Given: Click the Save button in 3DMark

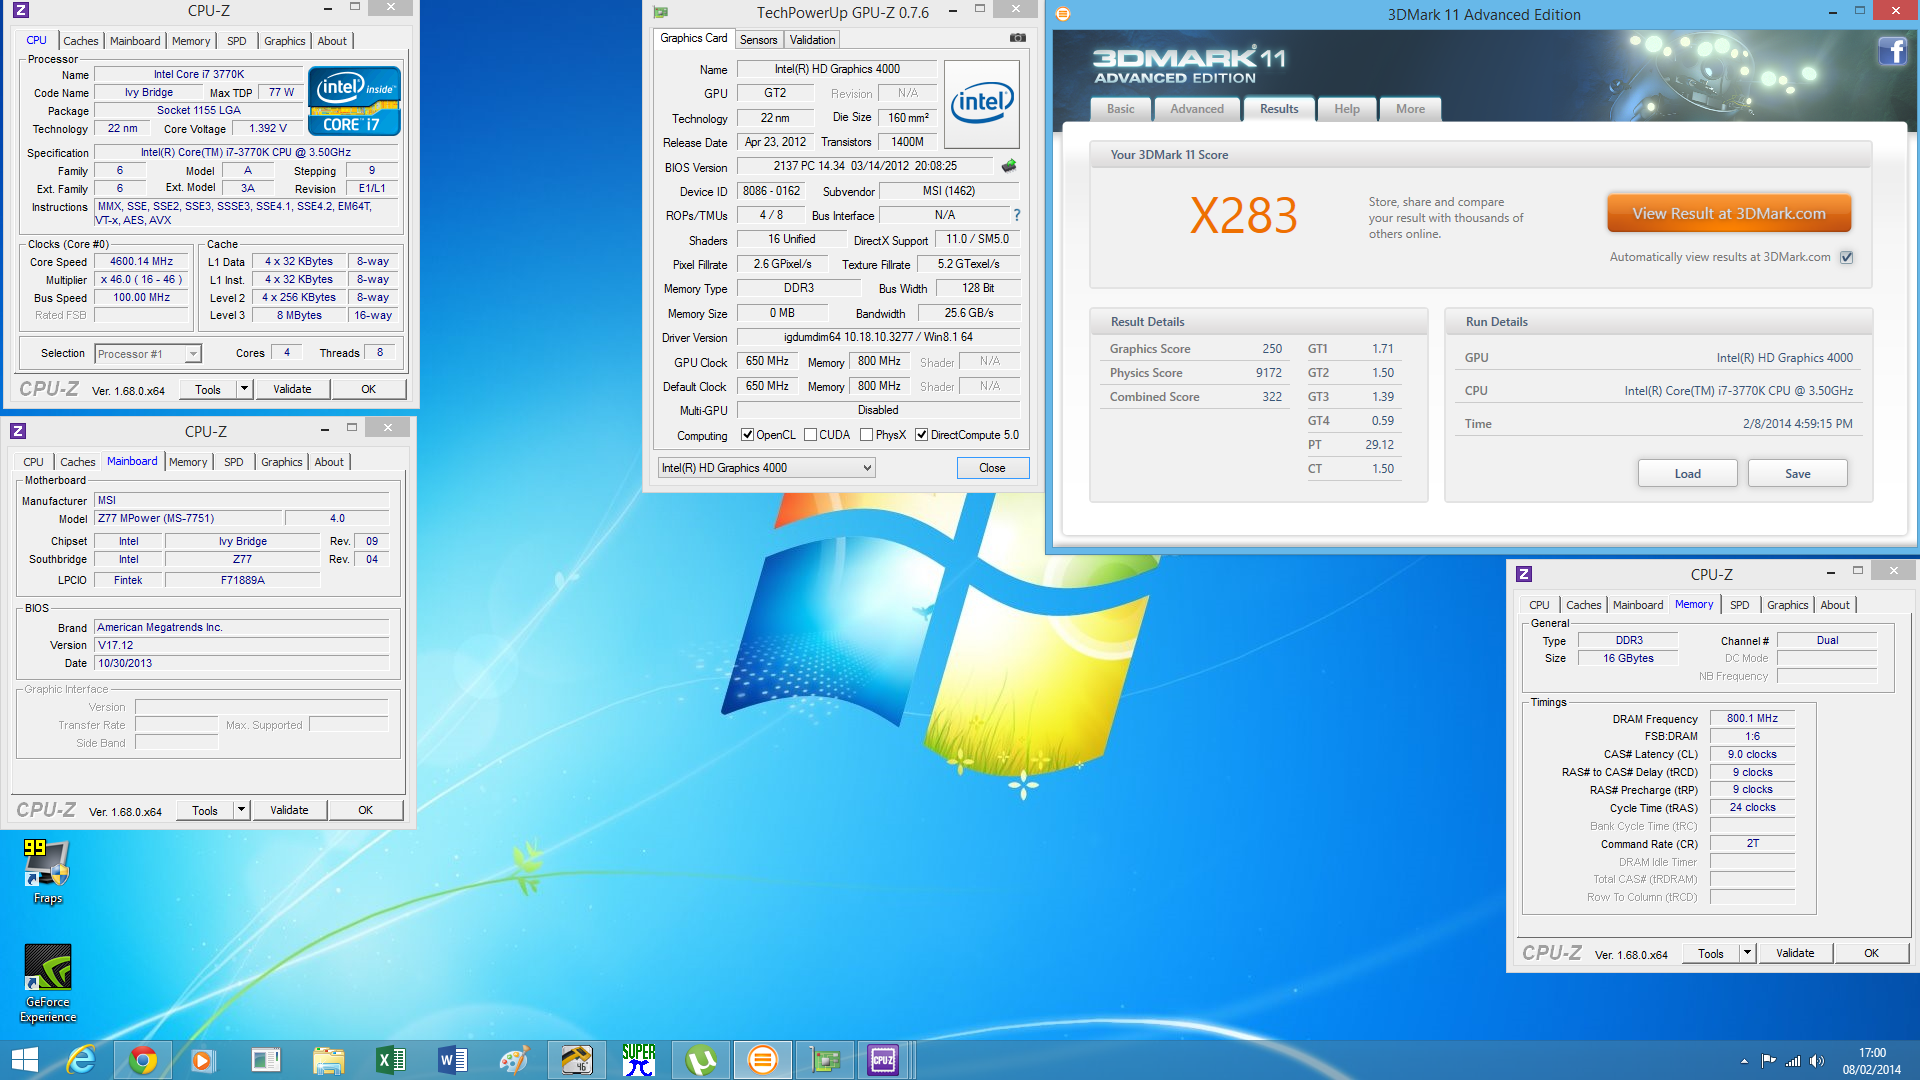Looking at the screenshot, I should pos(1797,474).
